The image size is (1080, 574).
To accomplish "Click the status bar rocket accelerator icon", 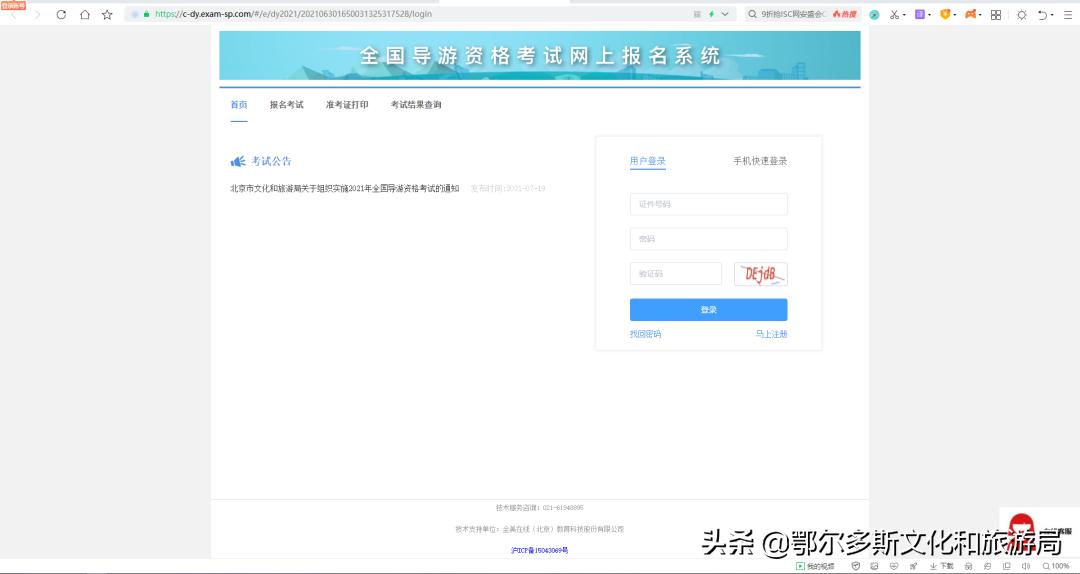I will pyautogui.click(x=913, y=566).
